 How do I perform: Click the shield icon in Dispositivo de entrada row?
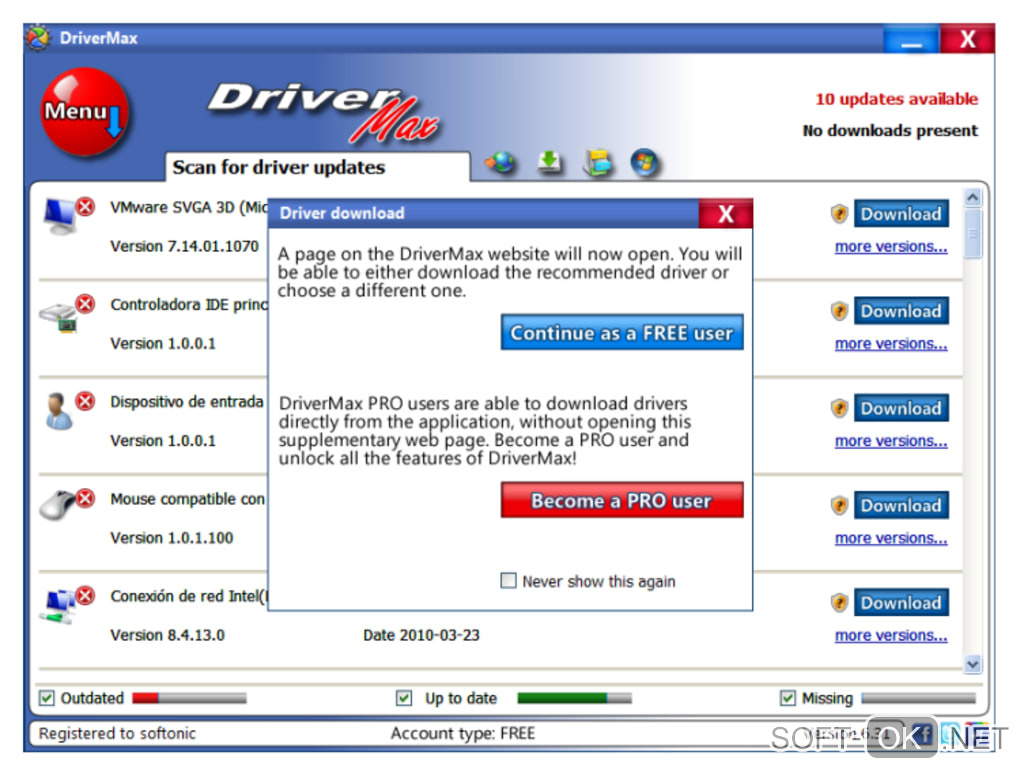(839, 408)
